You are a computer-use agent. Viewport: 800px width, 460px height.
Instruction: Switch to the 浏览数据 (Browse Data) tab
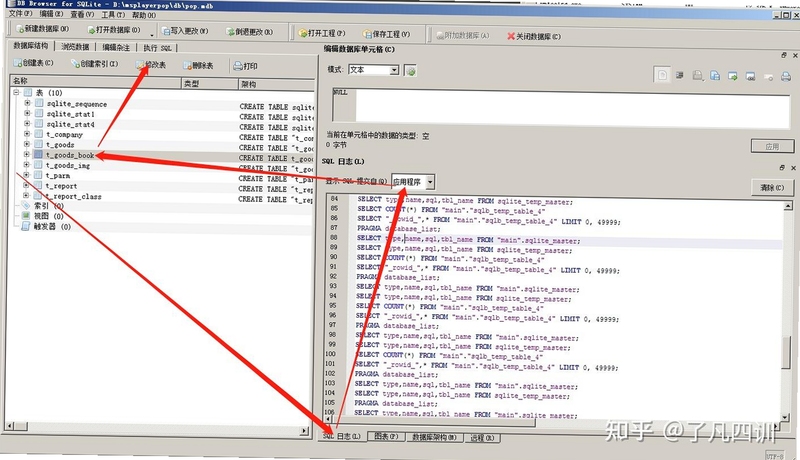pos(75,46)
